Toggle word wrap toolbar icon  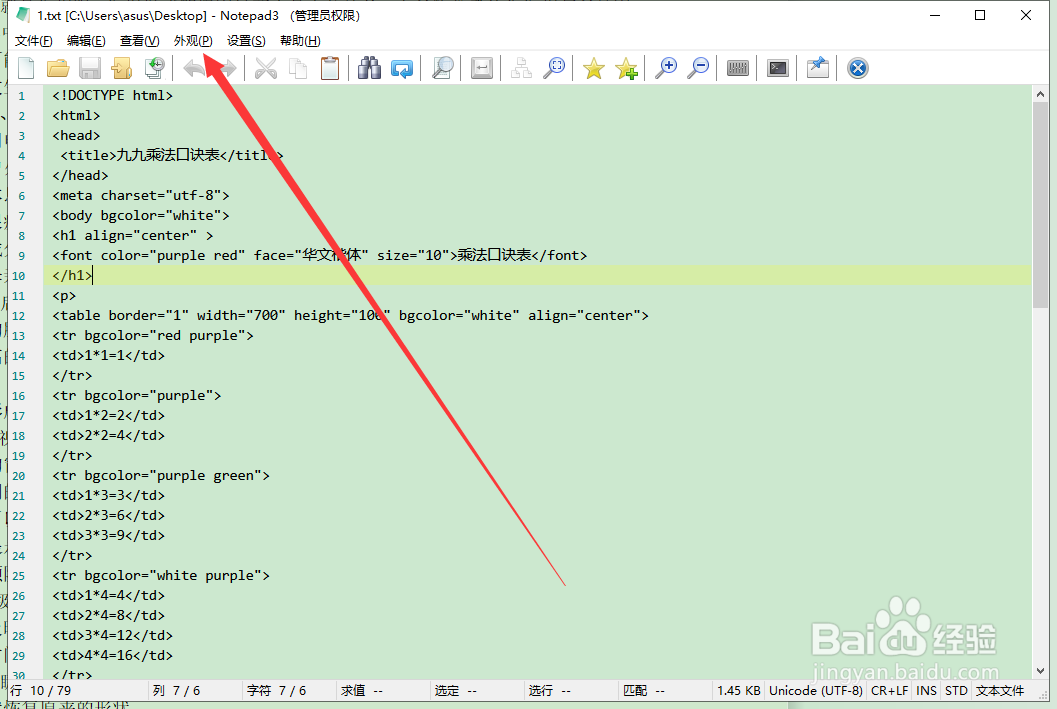coord(482,68)
